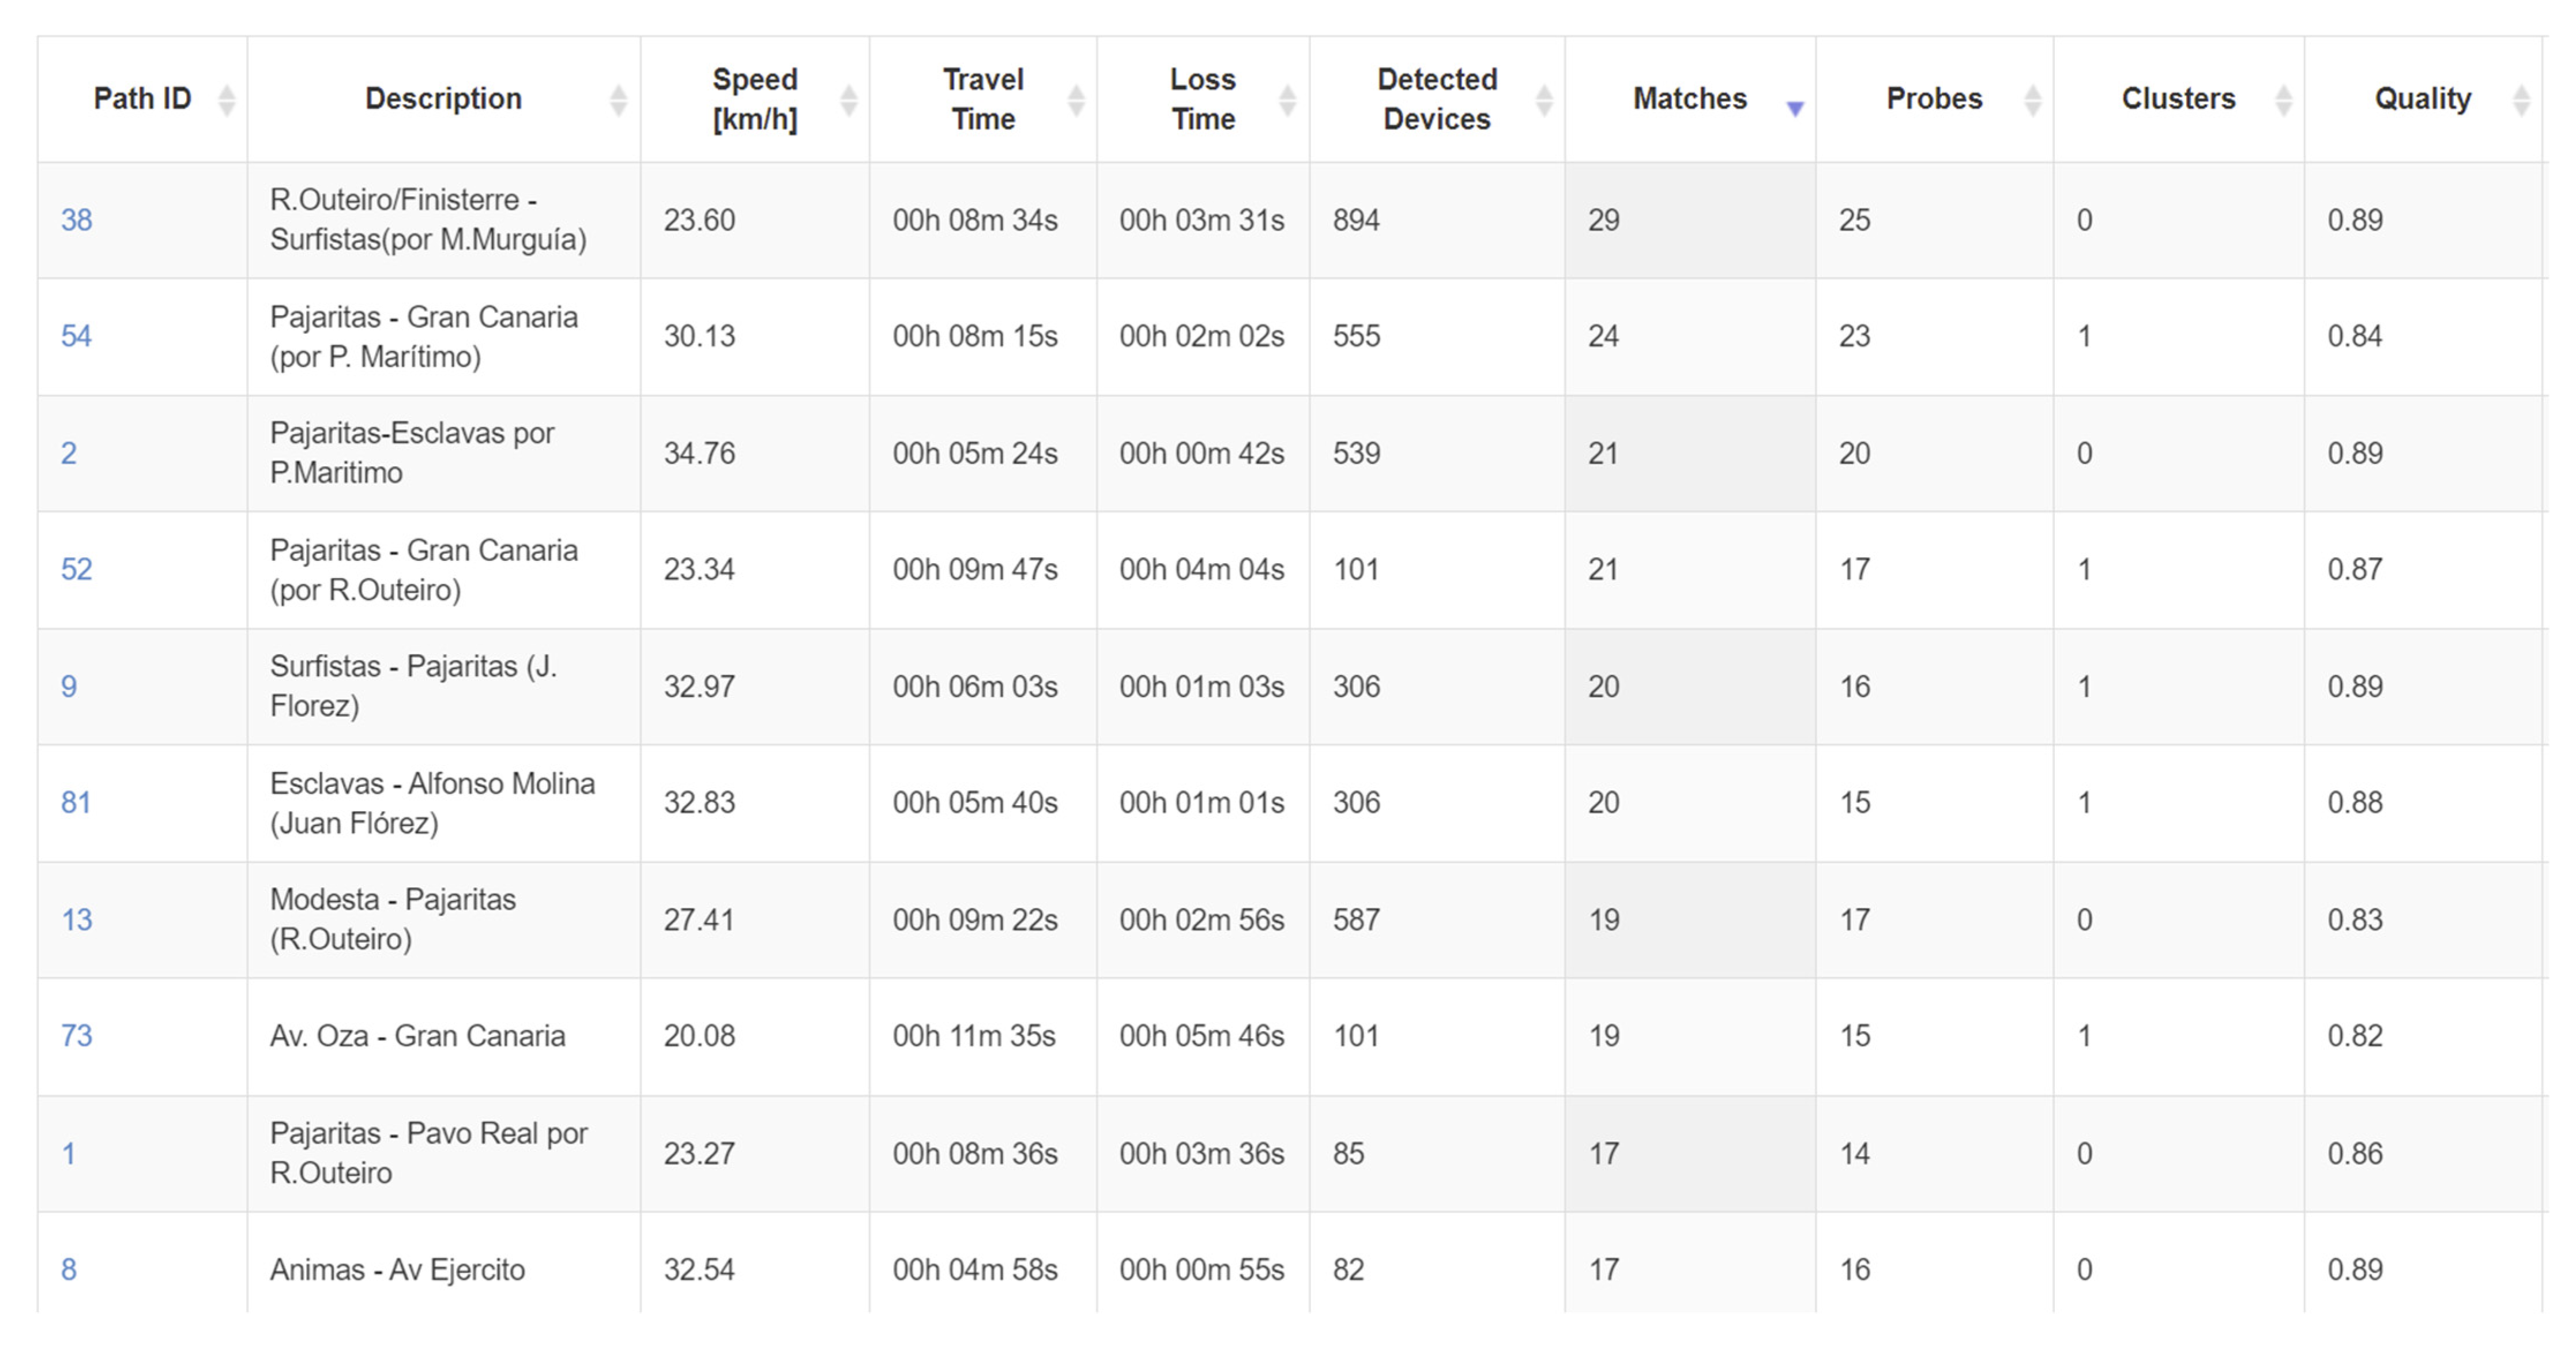Click path ID 73 link

click(x=76, y=1036)
